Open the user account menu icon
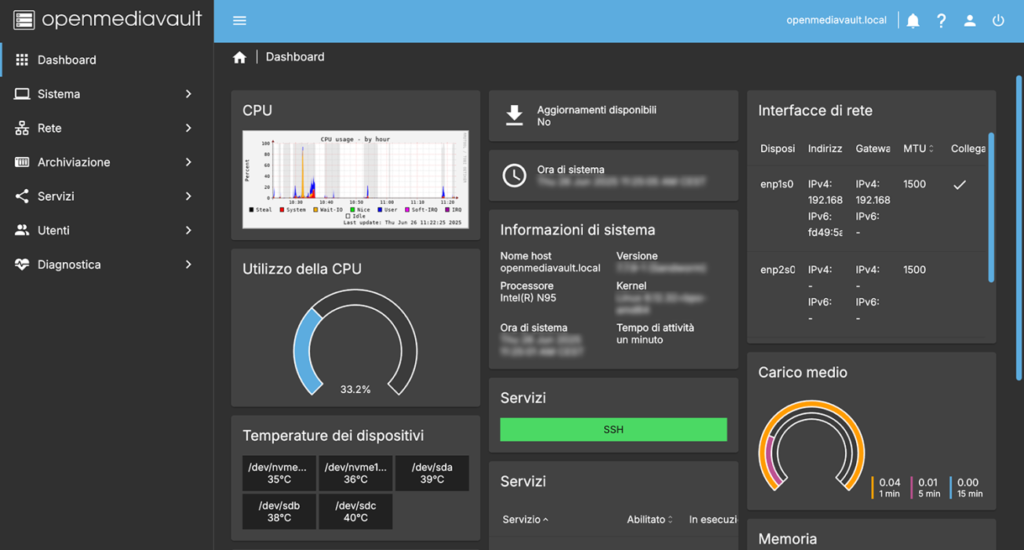This screenshot has width=1024, height=550. pyautogui.click(x=970, y=21)
